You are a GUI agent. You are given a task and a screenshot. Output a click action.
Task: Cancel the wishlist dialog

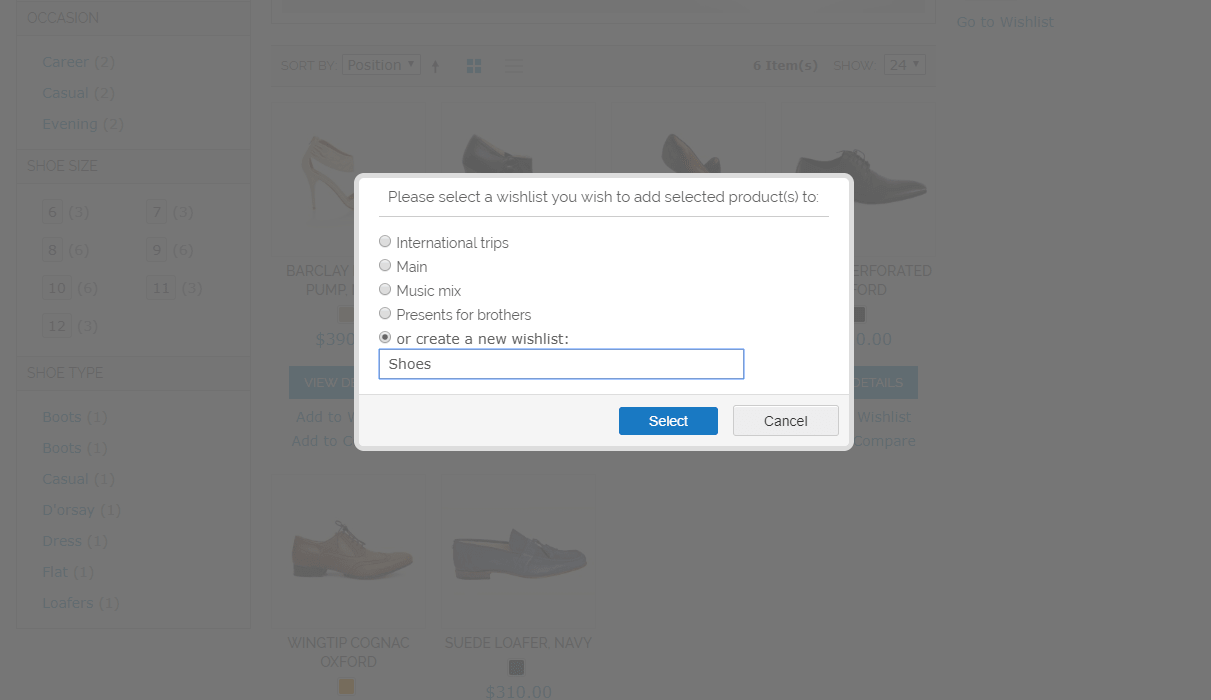785,421
